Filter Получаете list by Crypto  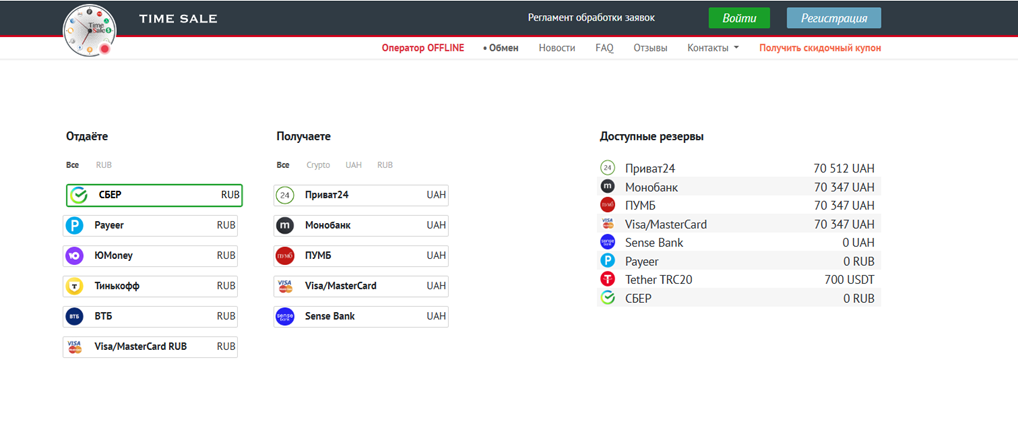[x=318, y=165]
